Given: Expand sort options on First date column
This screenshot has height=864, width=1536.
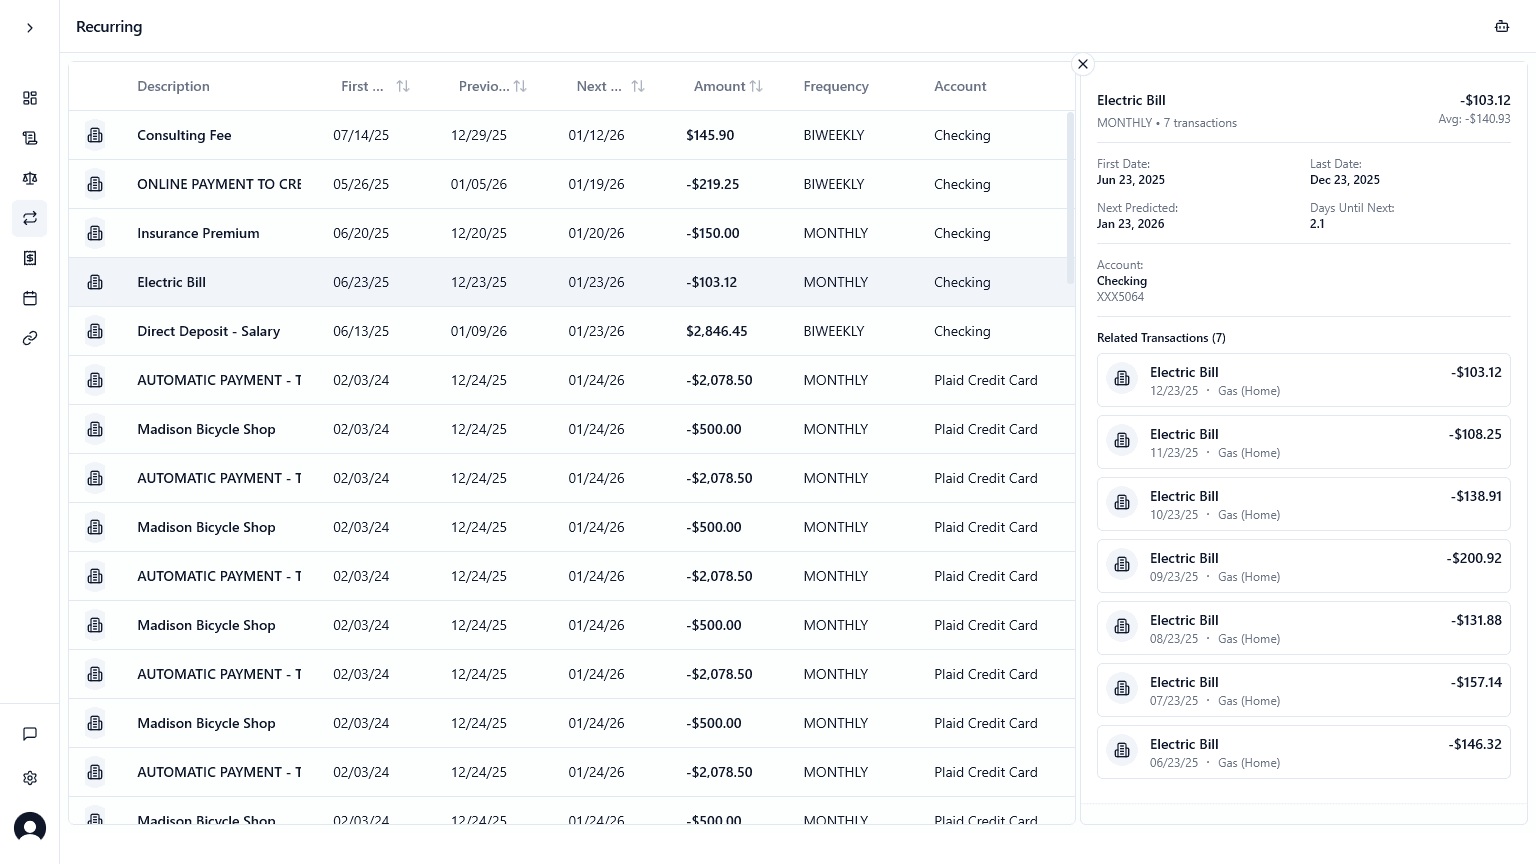Looking at the screenshot, I should (403, 86).
